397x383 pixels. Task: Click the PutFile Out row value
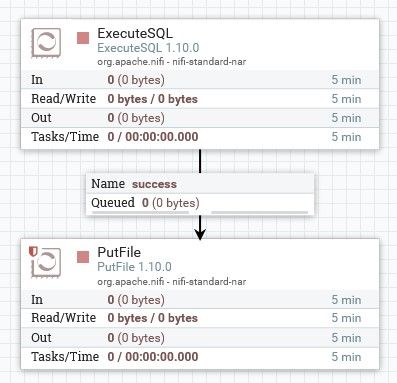[136, 338]
